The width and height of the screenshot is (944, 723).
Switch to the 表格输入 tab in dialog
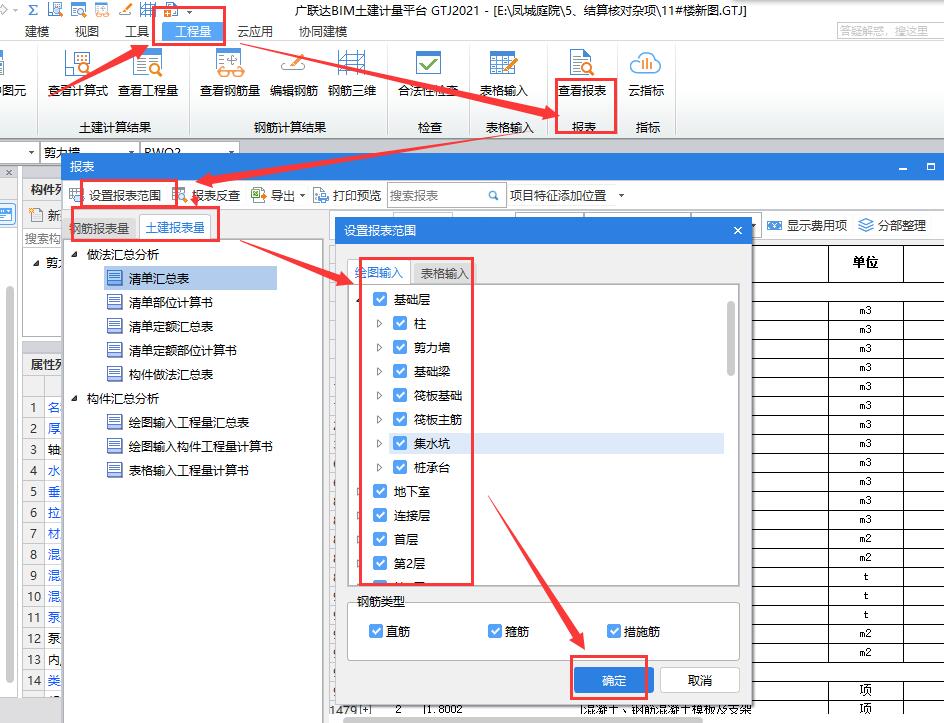coord(444,273)
